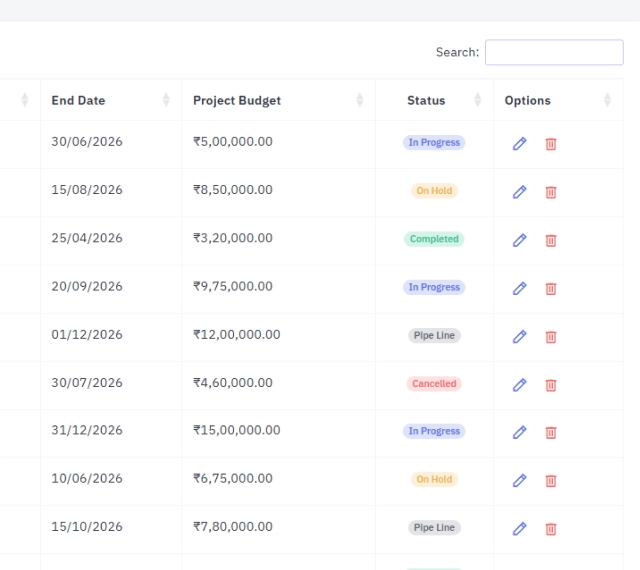
Task: Delete project ending 31/12/2026
Action: click(x=551, y=432)
